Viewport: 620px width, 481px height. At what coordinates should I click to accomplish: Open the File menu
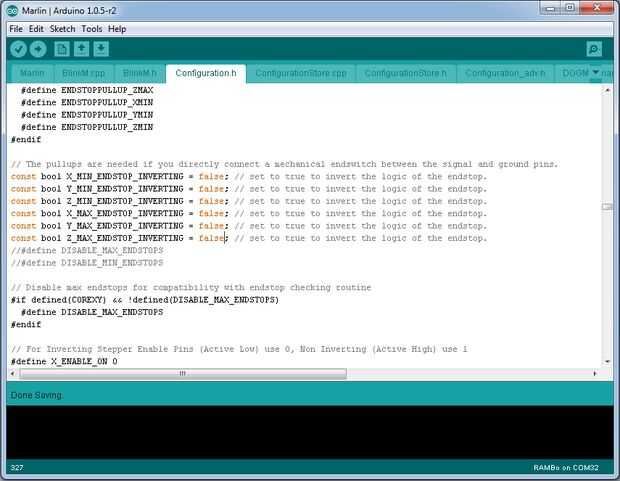16,29
